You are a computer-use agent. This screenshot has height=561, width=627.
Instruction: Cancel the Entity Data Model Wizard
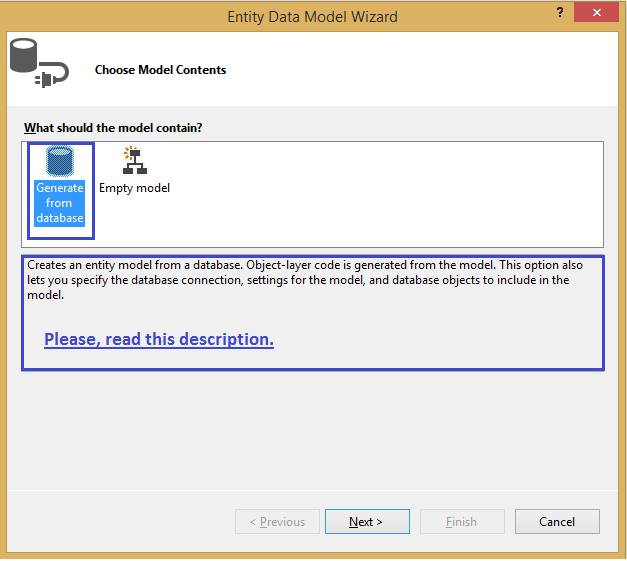point(557,521)
